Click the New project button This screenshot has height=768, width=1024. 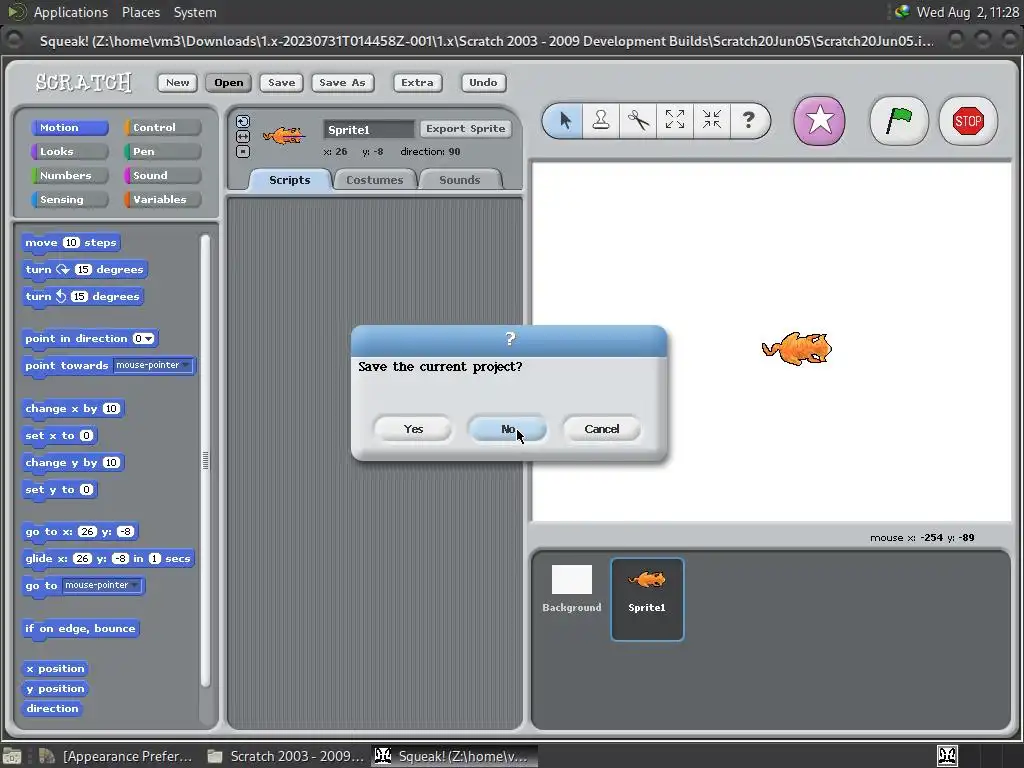point(178,82)
